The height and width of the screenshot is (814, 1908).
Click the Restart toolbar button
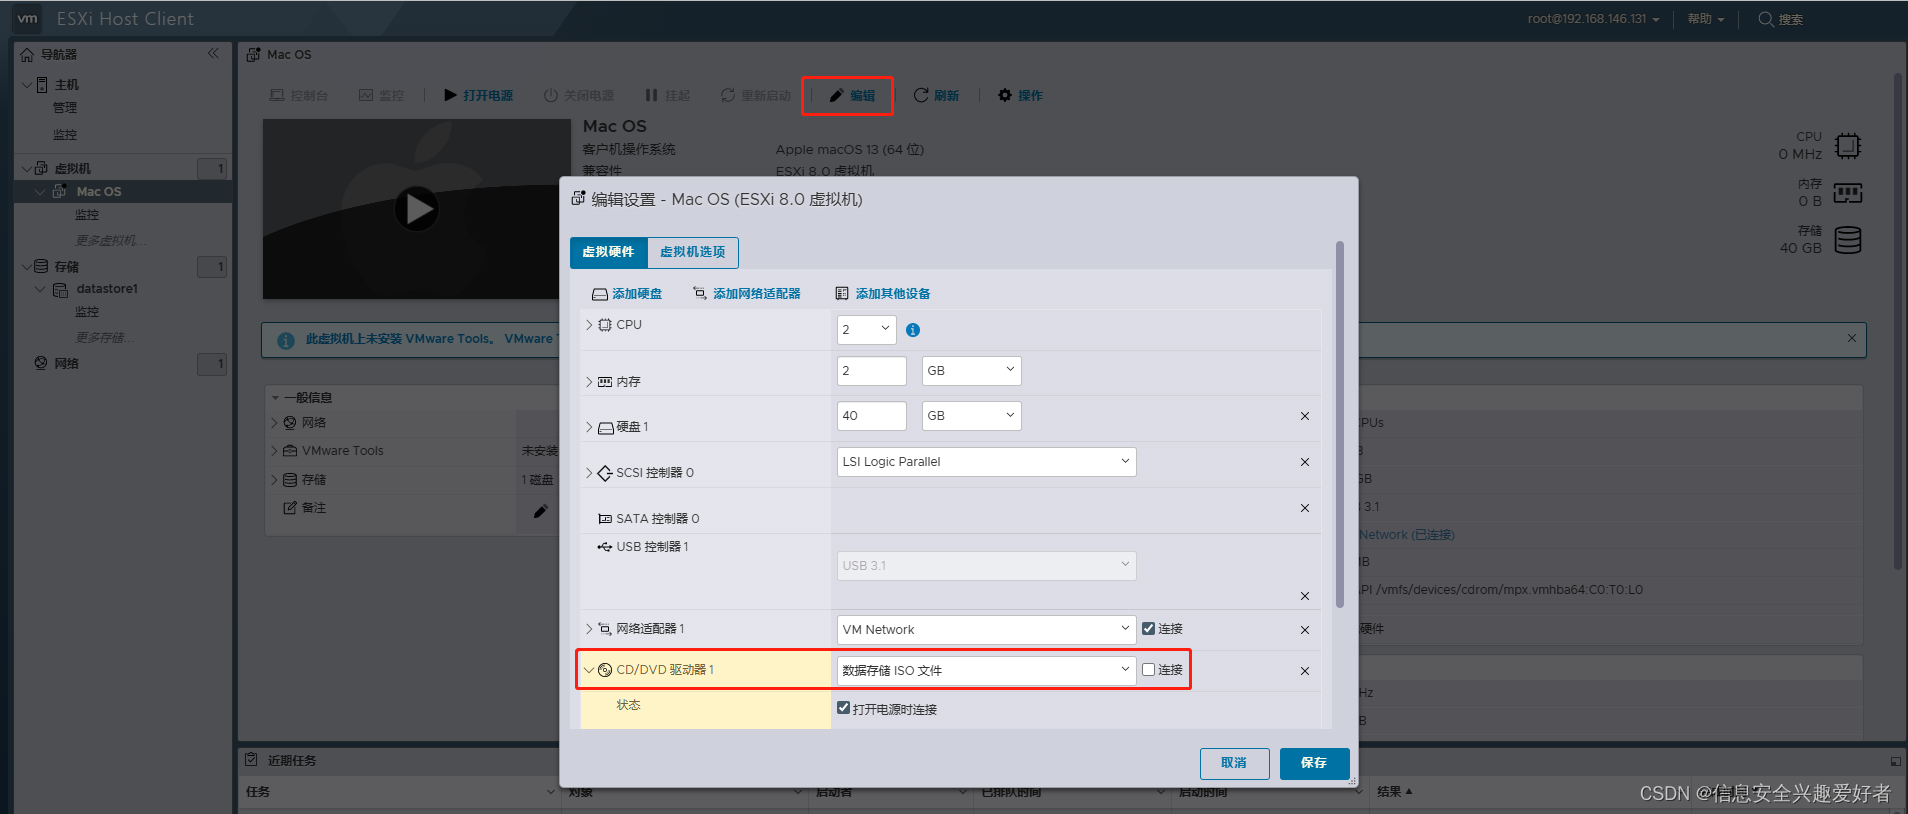(755, 96)
